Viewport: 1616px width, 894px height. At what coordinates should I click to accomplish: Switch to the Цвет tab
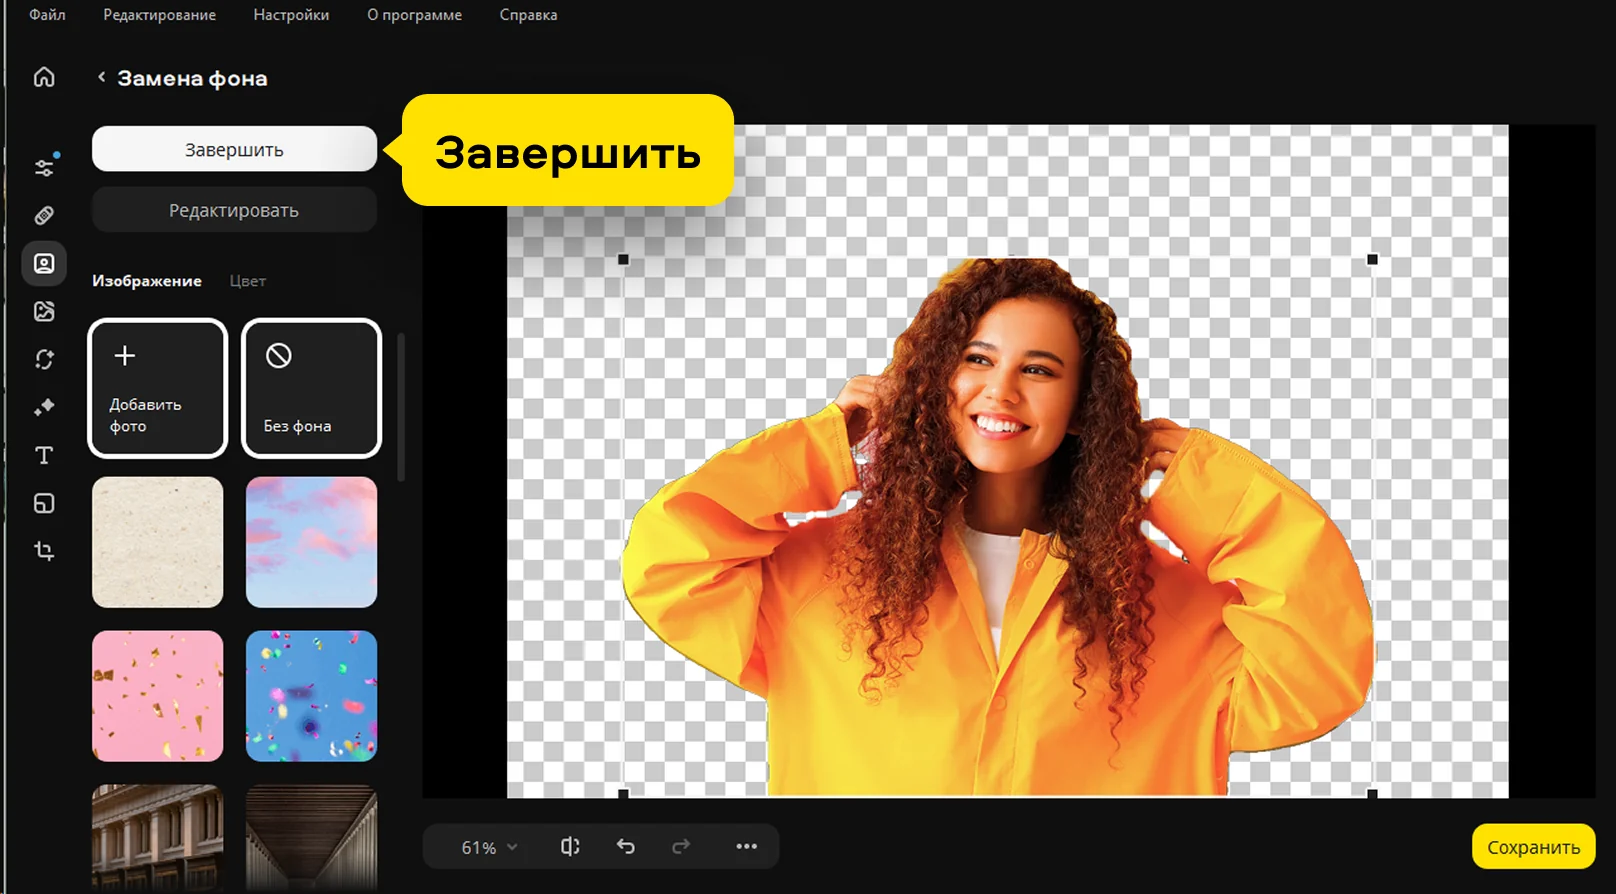pyautogui.click(x=247, y=281)
